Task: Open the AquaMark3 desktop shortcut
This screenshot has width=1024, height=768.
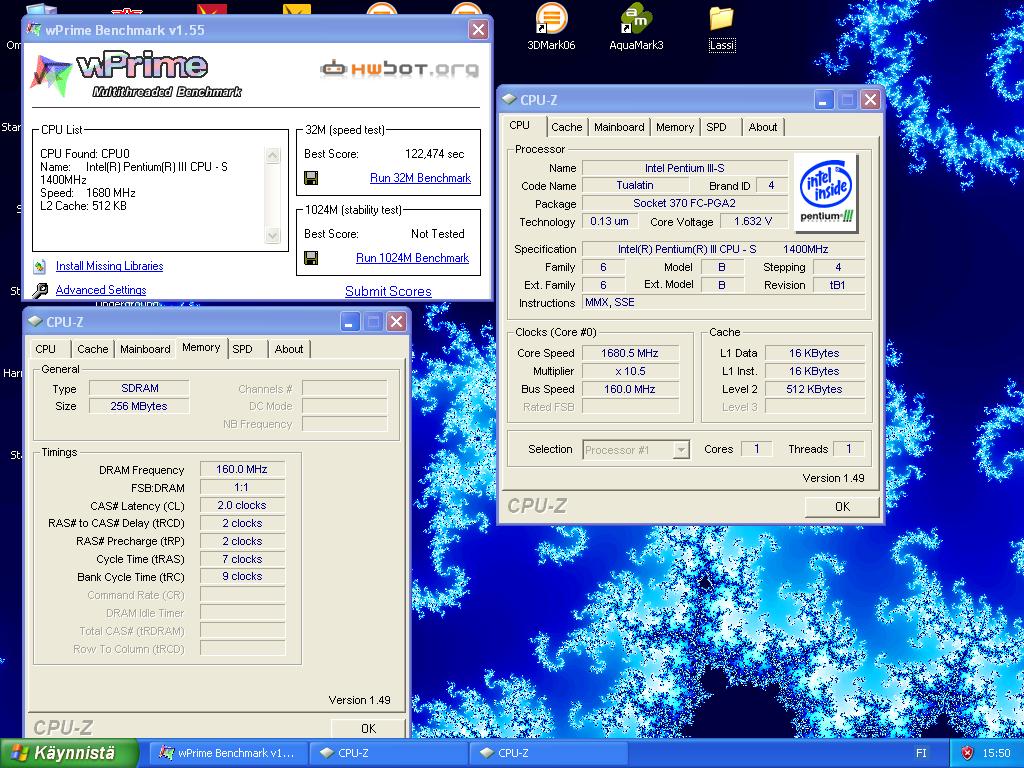Action: click(x=635, y=27)
